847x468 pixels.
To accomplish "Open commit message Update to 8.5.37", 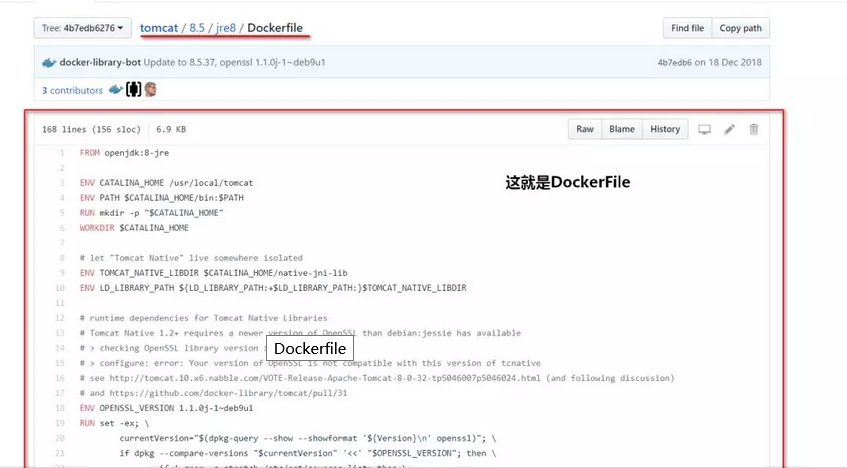I will 234,62.
